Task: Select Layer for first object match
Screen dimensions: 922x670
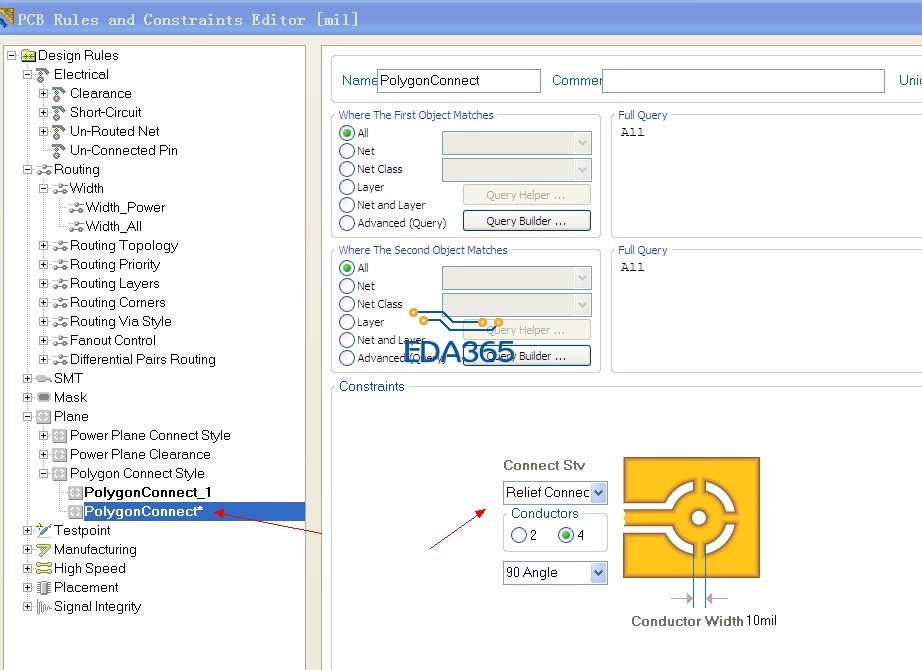Action: tap(347, 187)
